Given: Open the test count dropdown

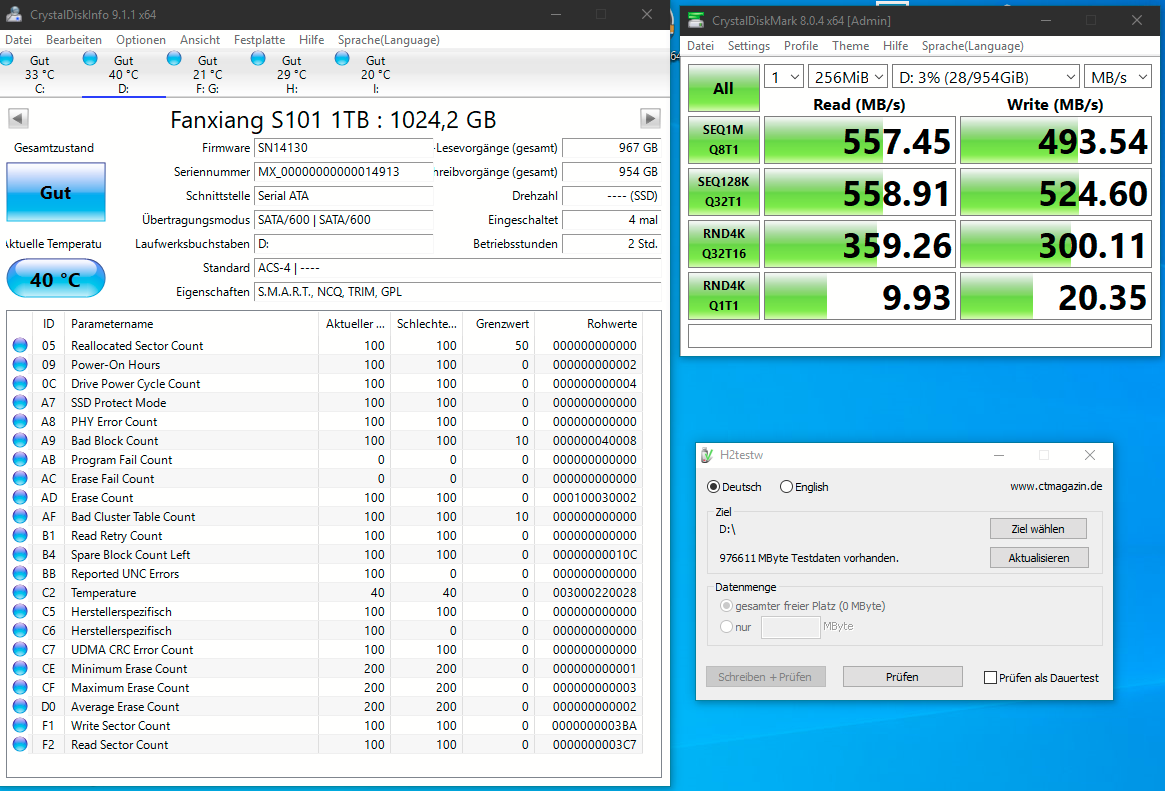Looking at the screenshot, I should click(783, 77).
